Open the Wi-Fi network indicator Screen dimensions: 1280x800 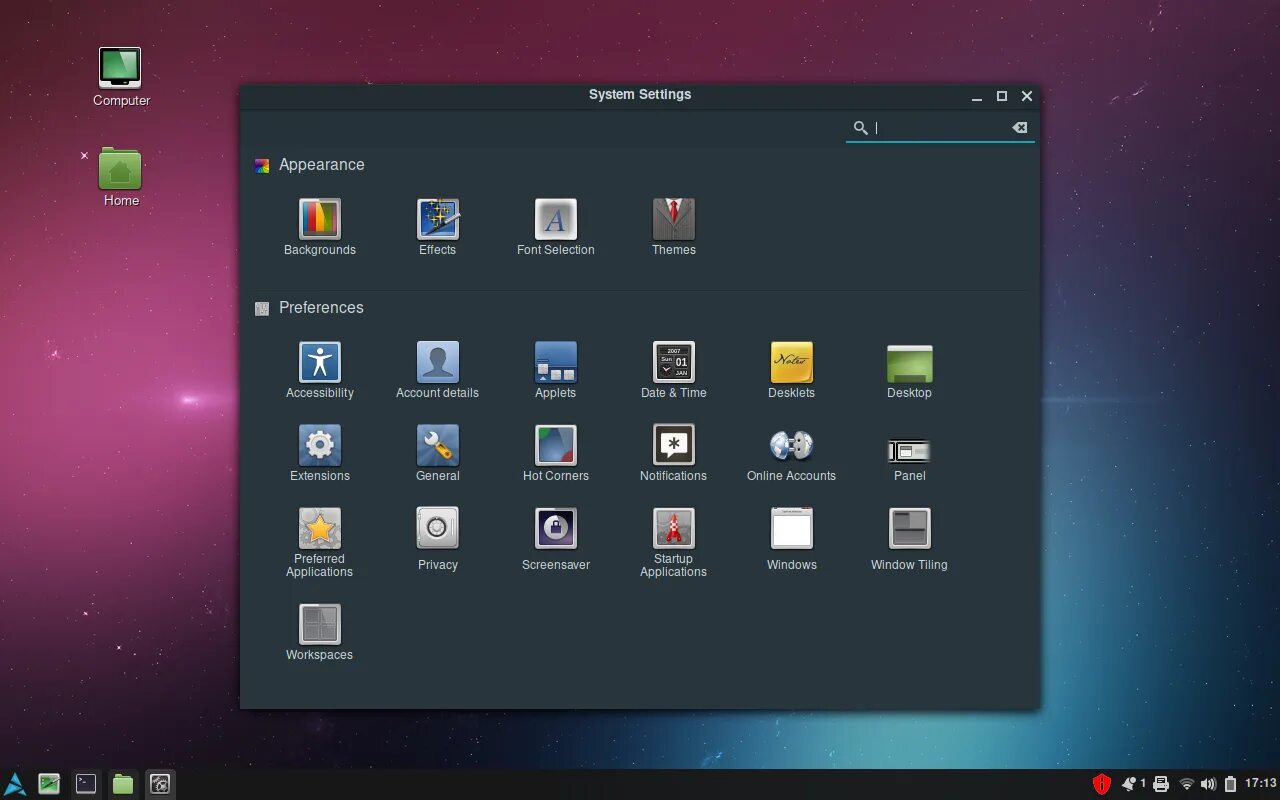[x=1187, y=784]
